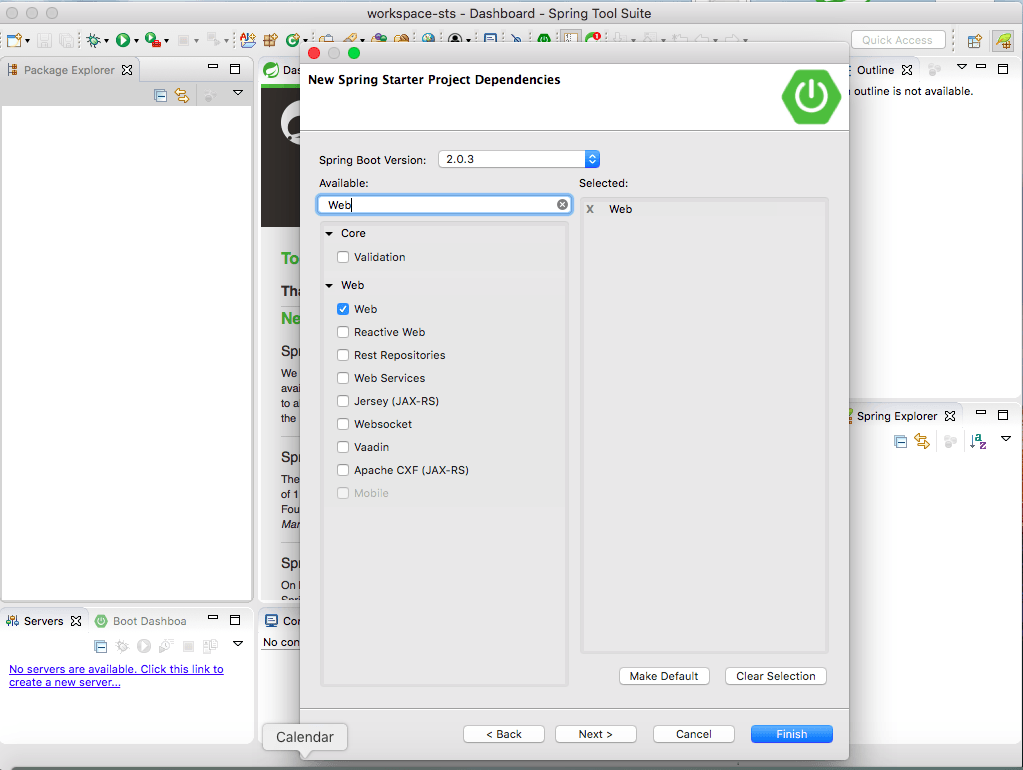Enable the Websocket dependency
Viewport: 1023px width, 770px height.
(343, 424)
